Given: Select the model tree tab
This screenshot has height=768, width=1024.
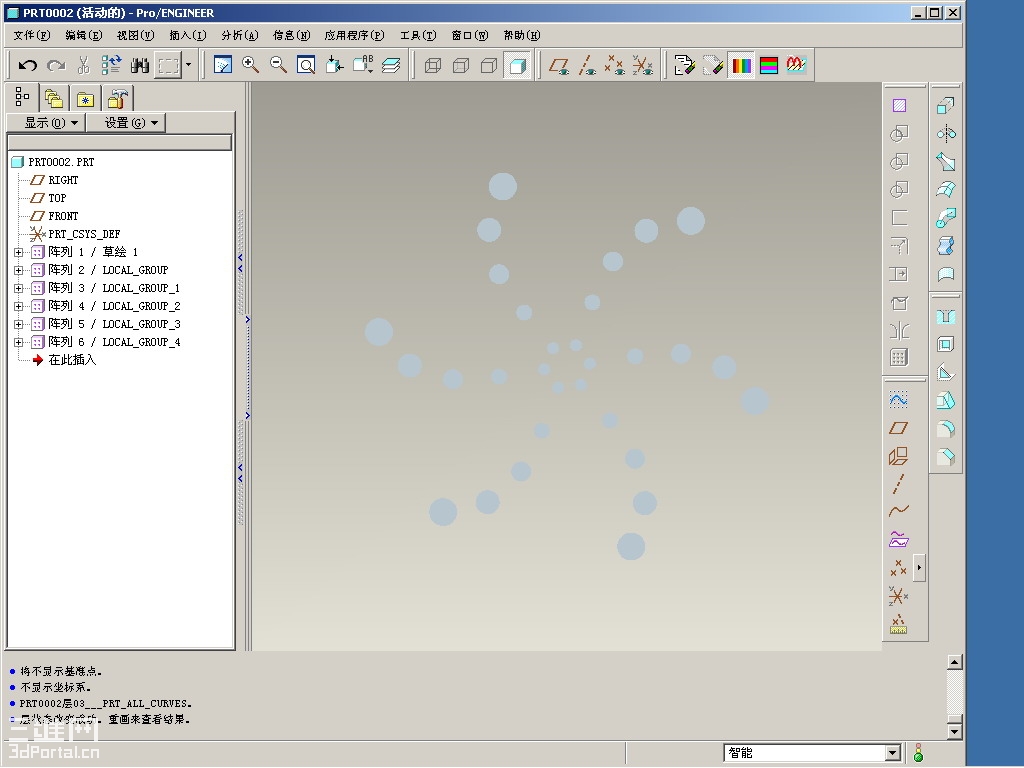Looking at the screenshot, I should pos(22,97).
